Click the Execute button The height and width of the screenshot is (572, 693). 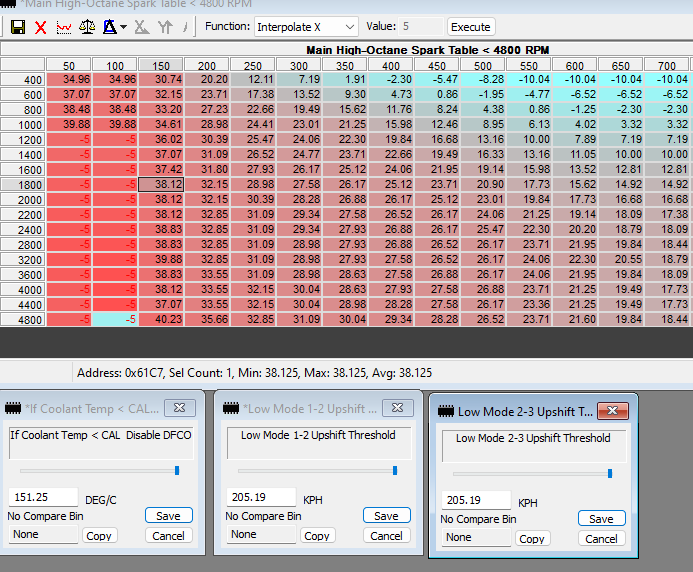tap(471, 27)
